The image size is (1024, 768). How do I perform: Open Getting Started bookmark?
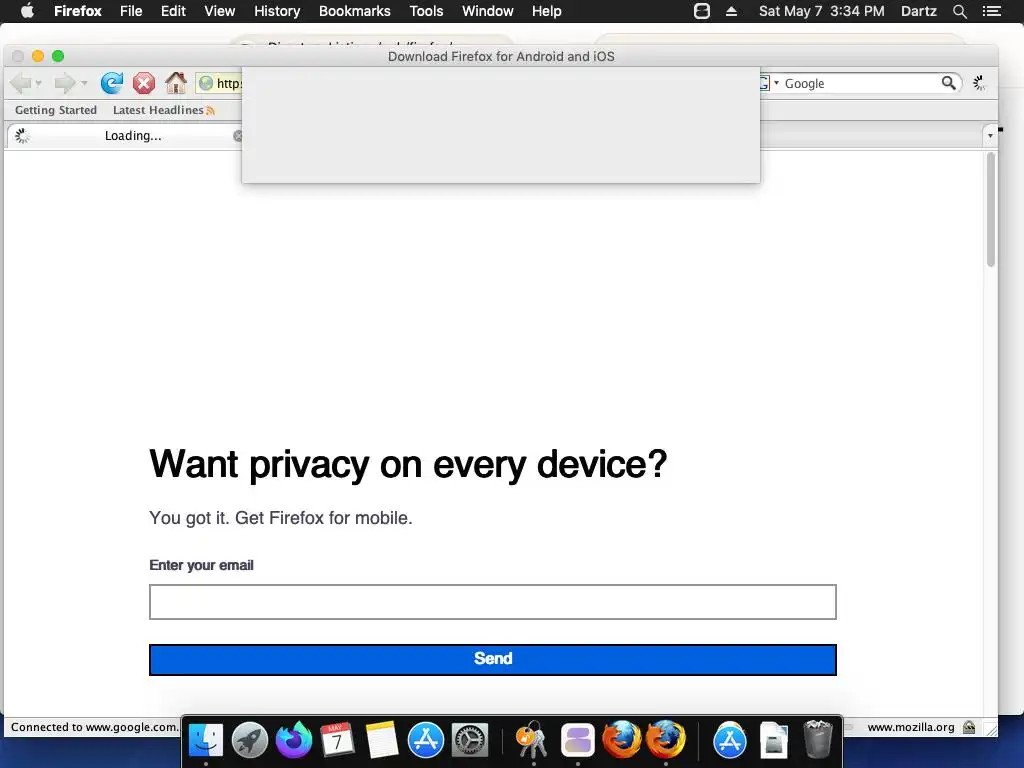(x=56, y=110)
